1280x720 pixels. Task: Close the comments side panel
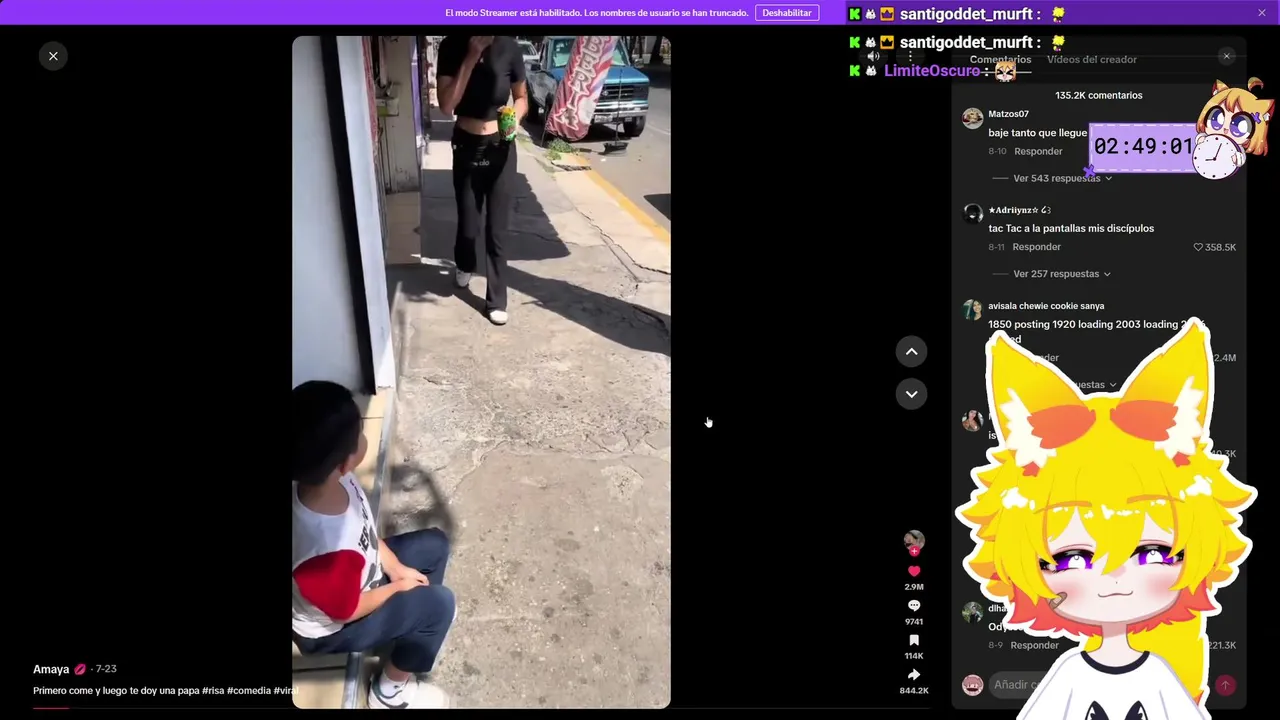[x=1227, y=56]
